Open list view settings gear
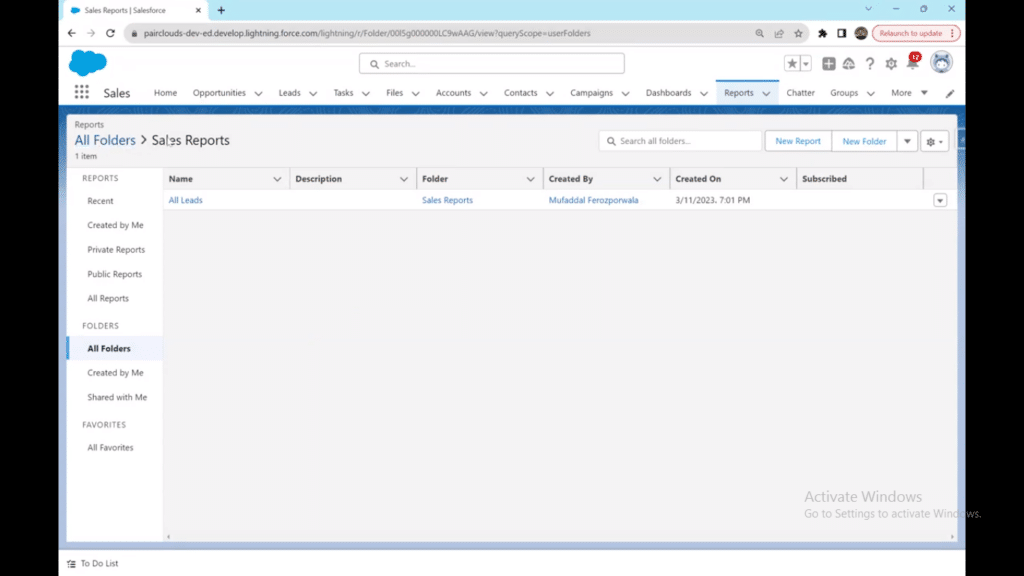The height and width of the screenshot is (576, 1024). (x=935, y=141)
